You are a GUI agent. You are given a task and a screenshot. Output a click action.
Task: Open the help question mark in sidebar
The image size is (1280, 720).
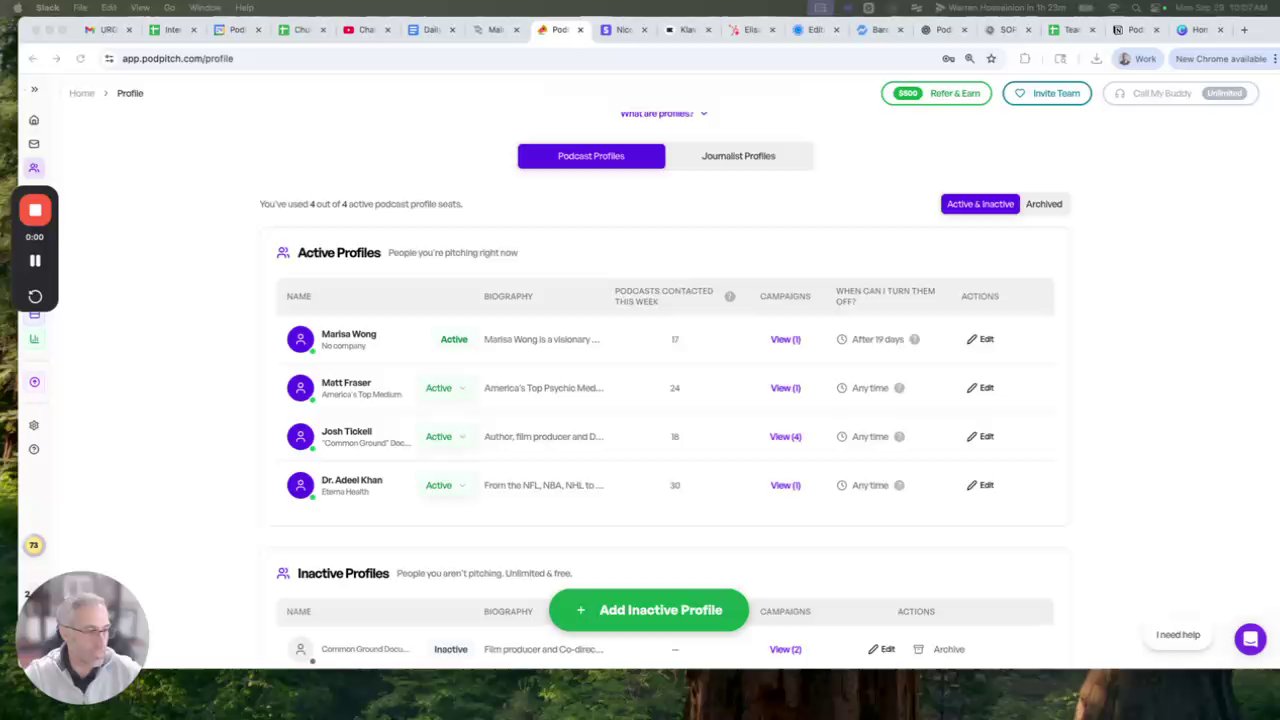pos(34,449)
